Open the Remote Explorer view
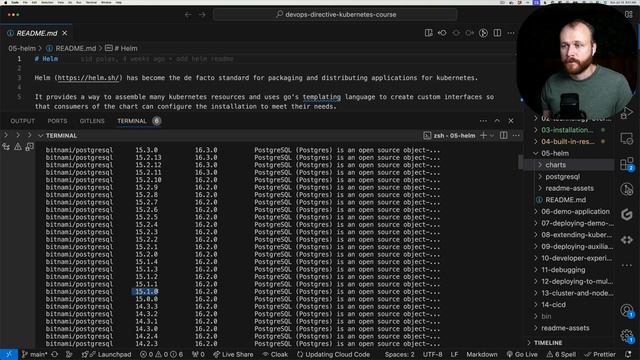The width and height of the screenshot is (640, 360). (627, 139)
